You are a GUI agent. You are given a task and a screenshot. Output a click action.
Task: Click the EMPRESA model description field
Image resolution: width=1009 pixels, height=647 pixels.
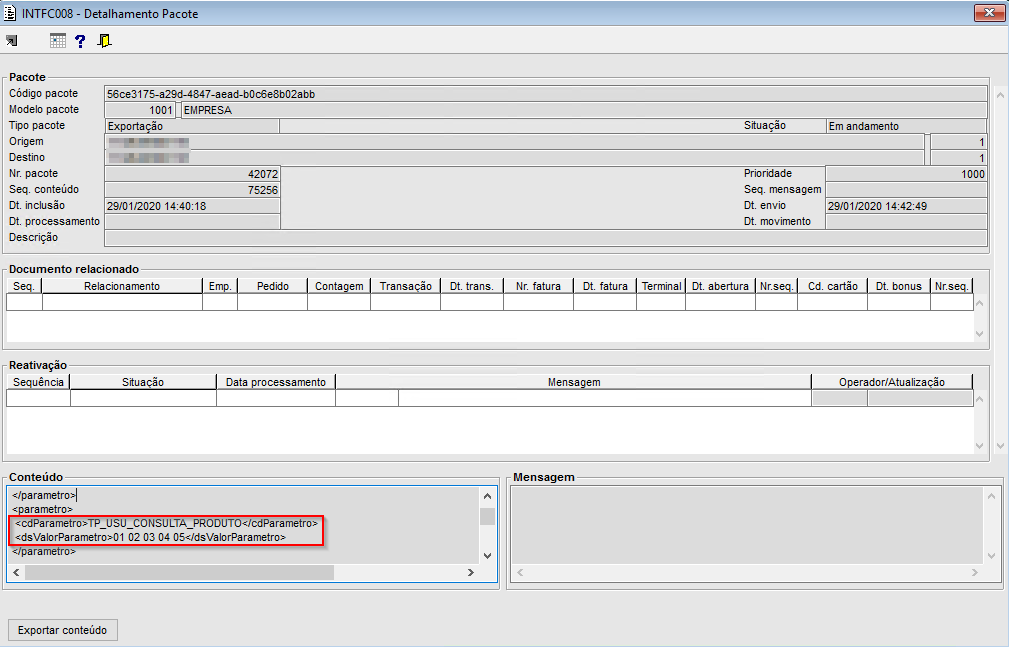tap(584, 110)
